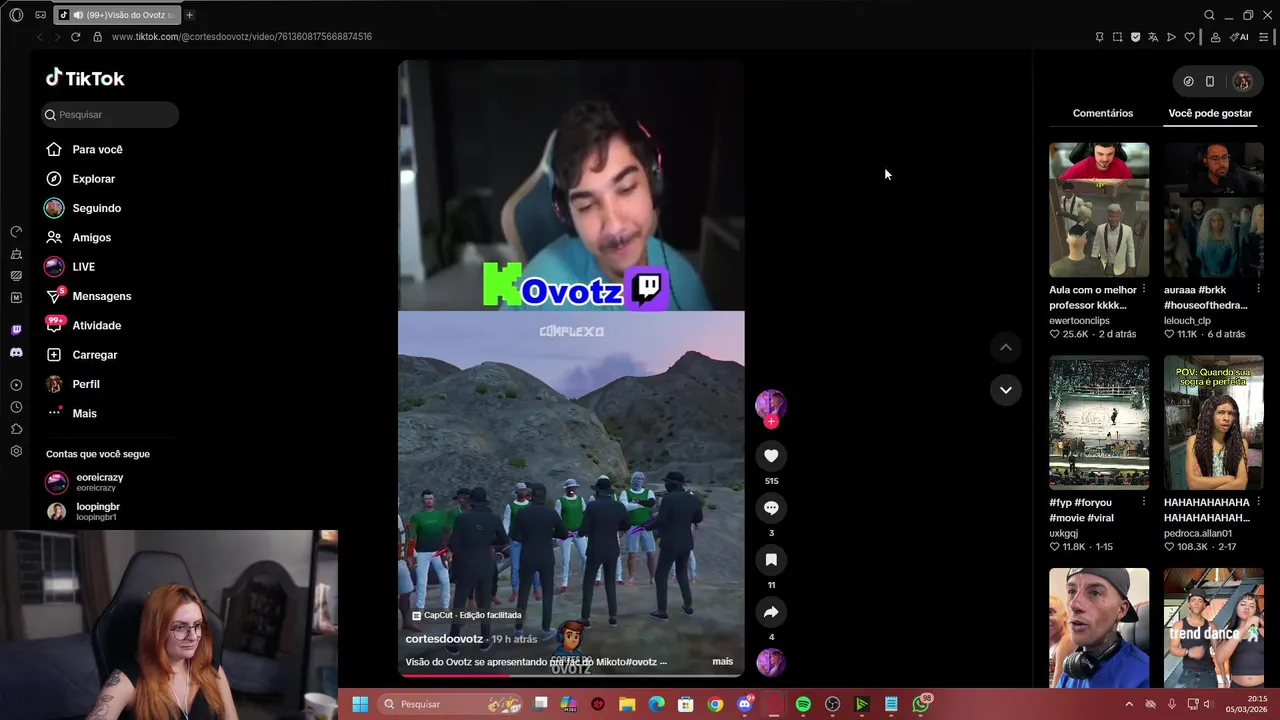Open the ewertoonclips channel link

click(x=1079, y=321)
